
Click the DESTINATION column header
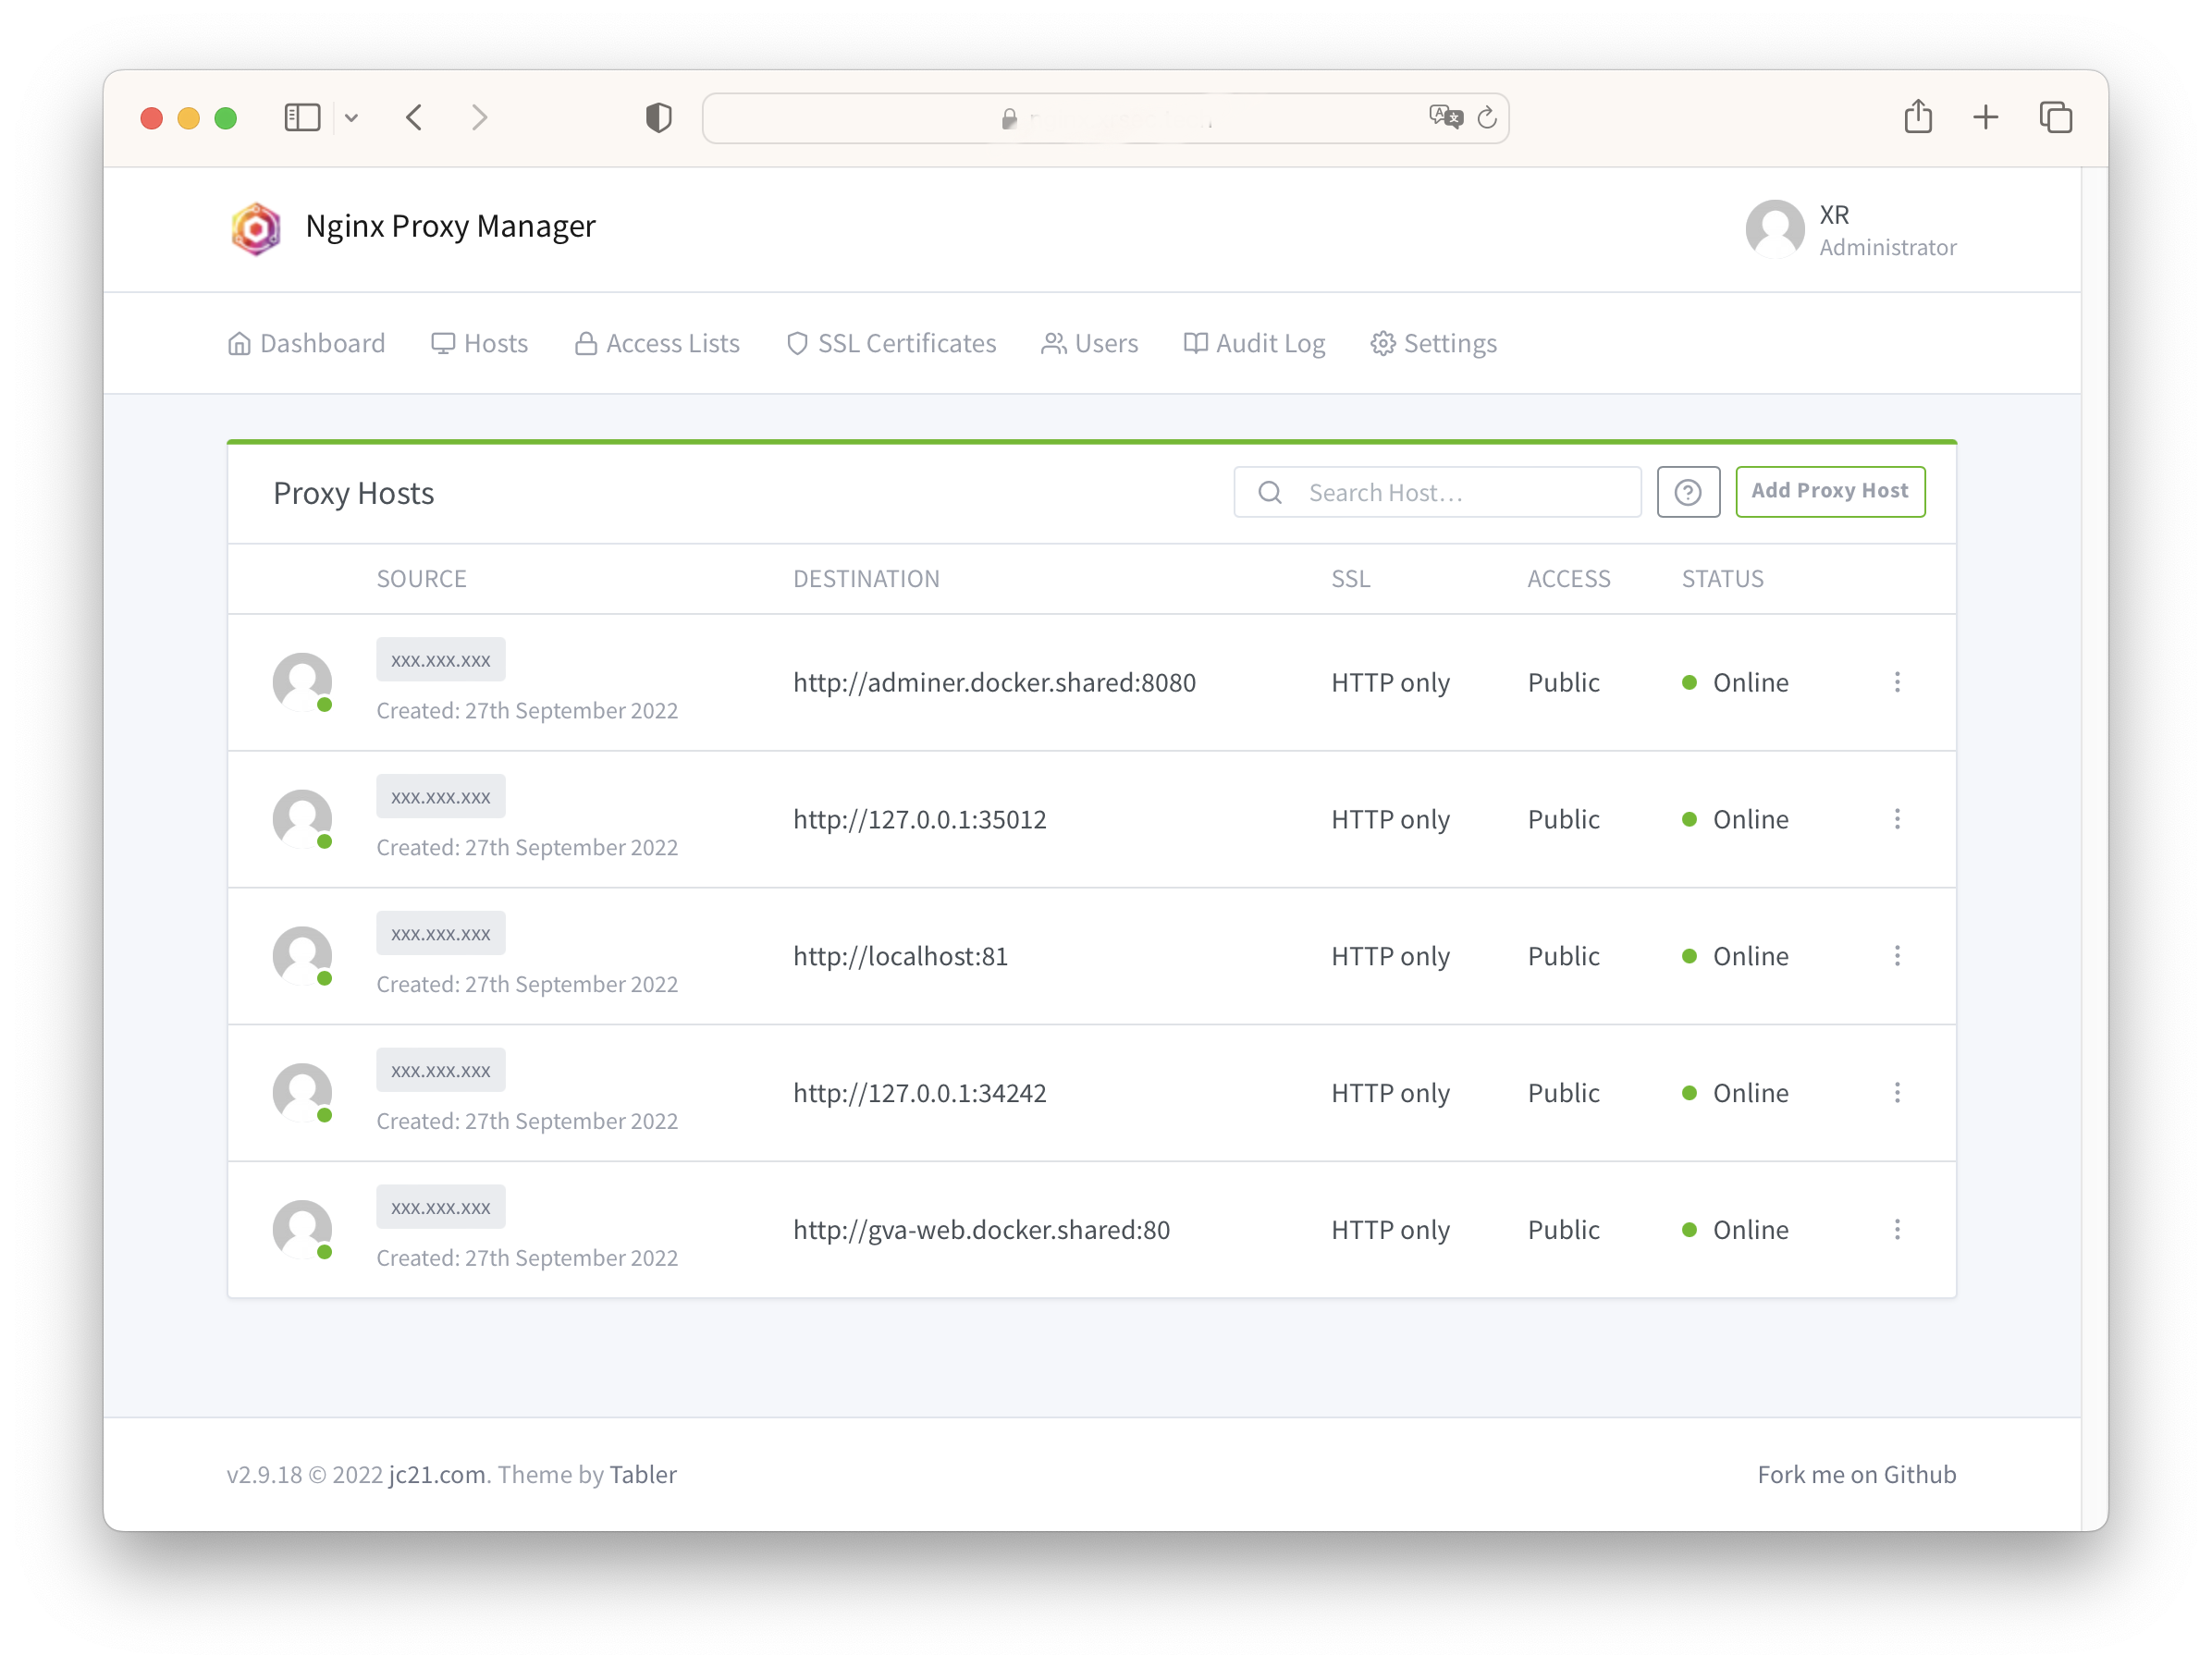[x=866, y=579]
